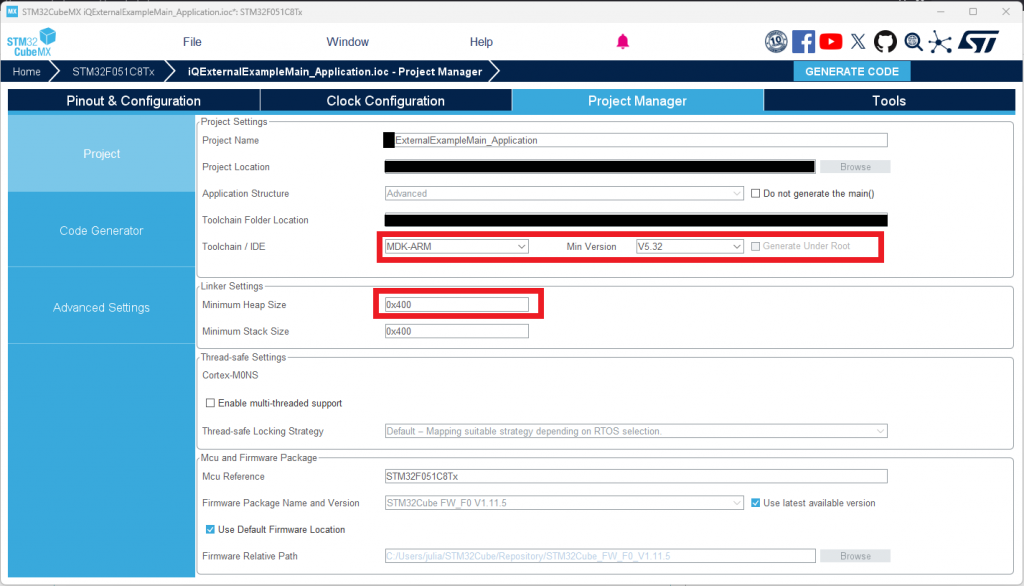The height and width of the screenshot is (586, 1024).
Task: Open the File menu
Action: click(x=192, y=42)
